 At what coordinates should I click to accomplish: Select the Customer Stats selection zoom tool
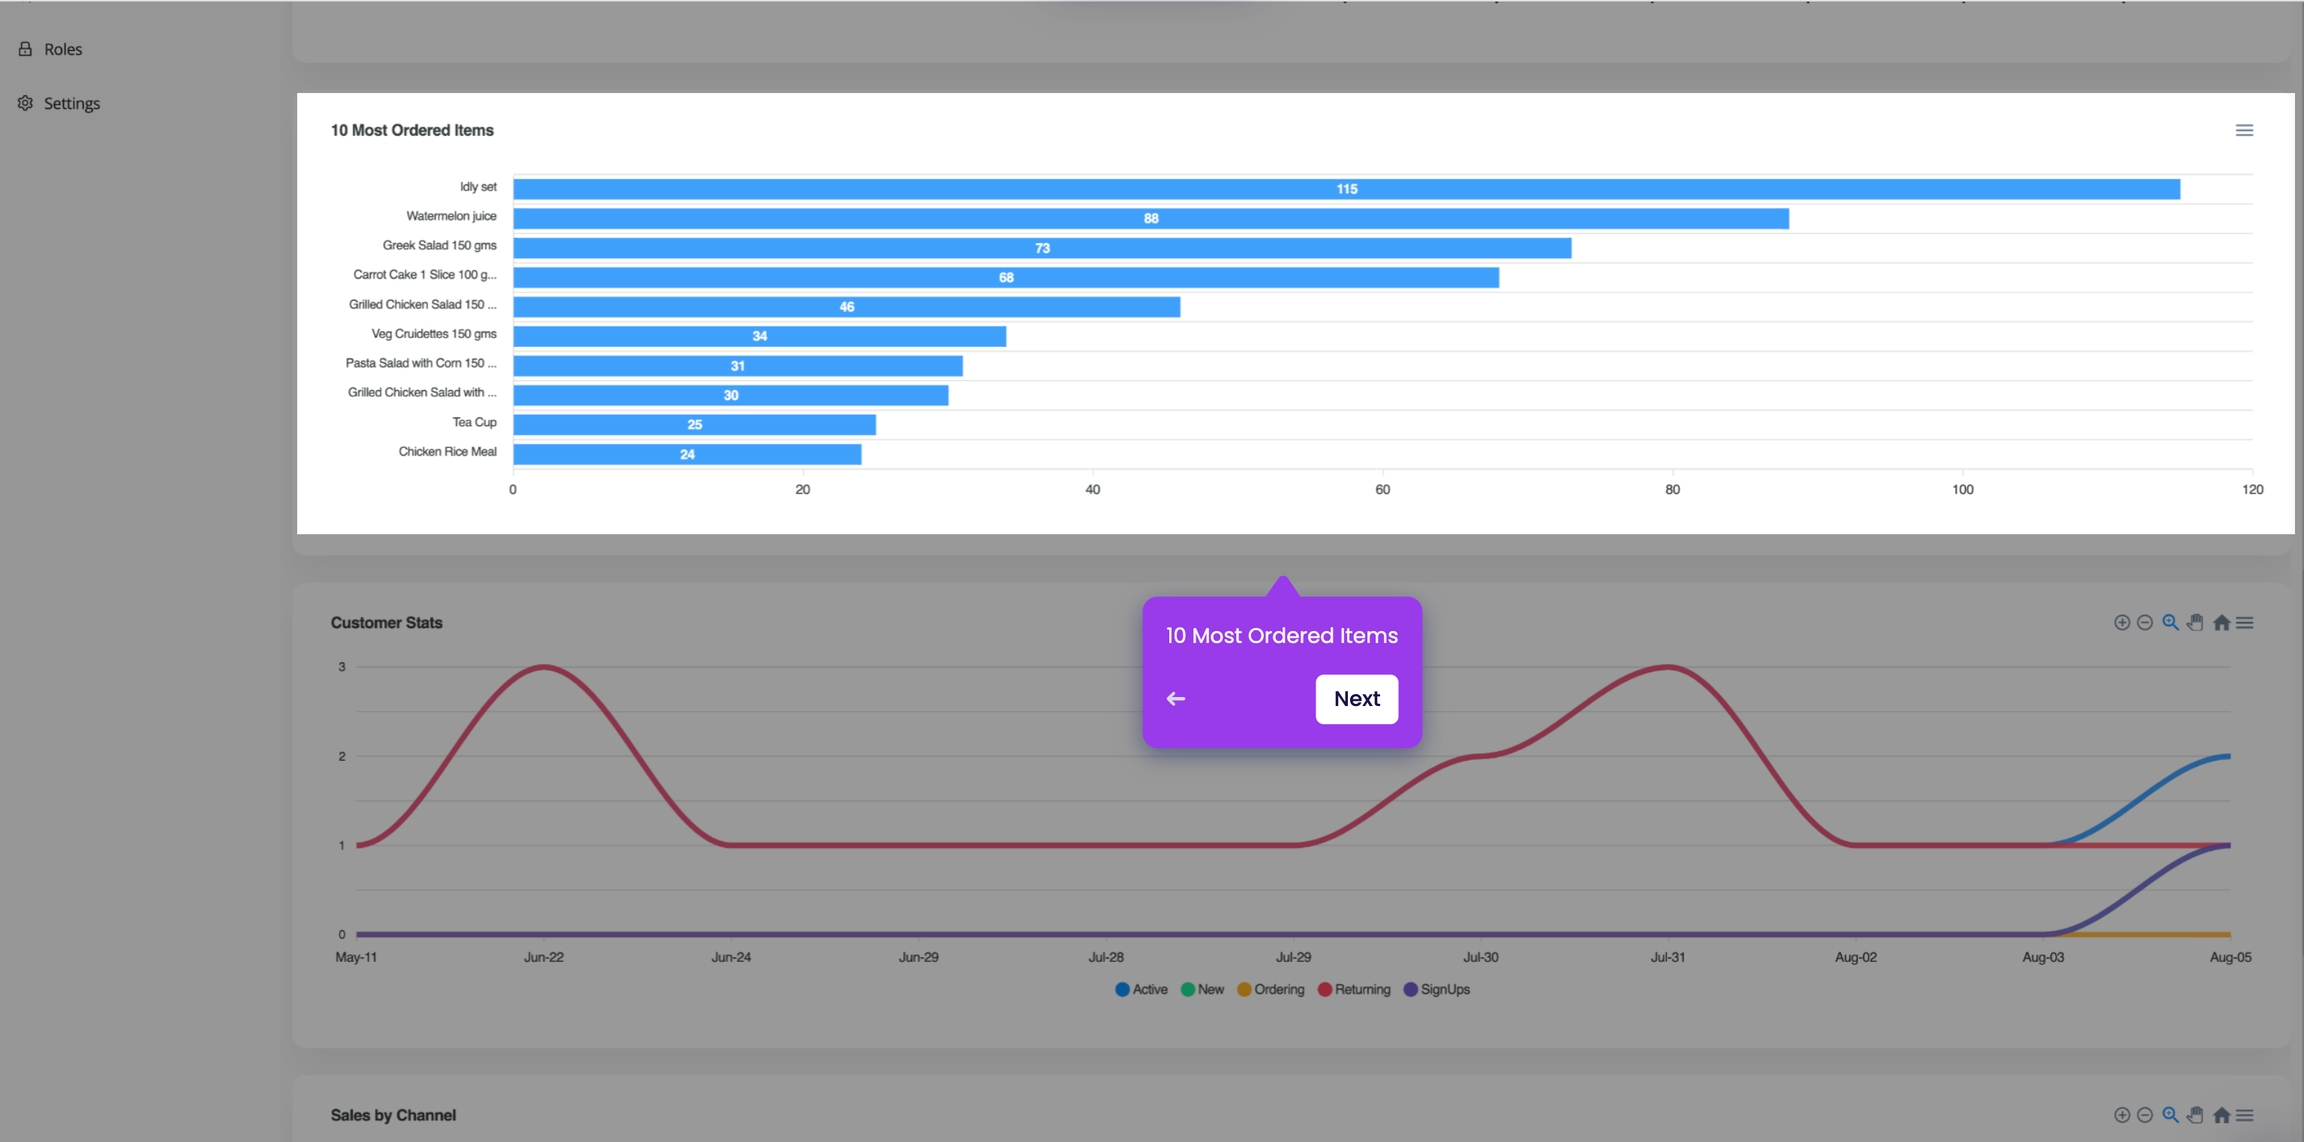pyautogui.click(x=2170, y=622)
